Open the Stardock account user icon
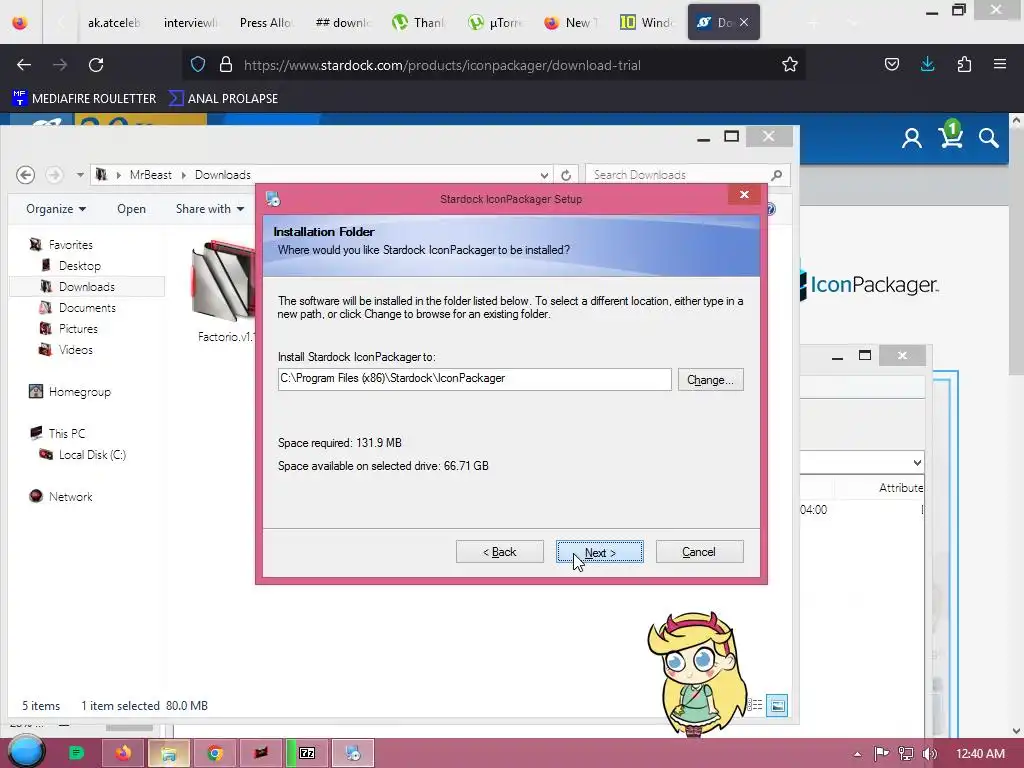This screenshot has height=768, width=1024. coord(912,138)
